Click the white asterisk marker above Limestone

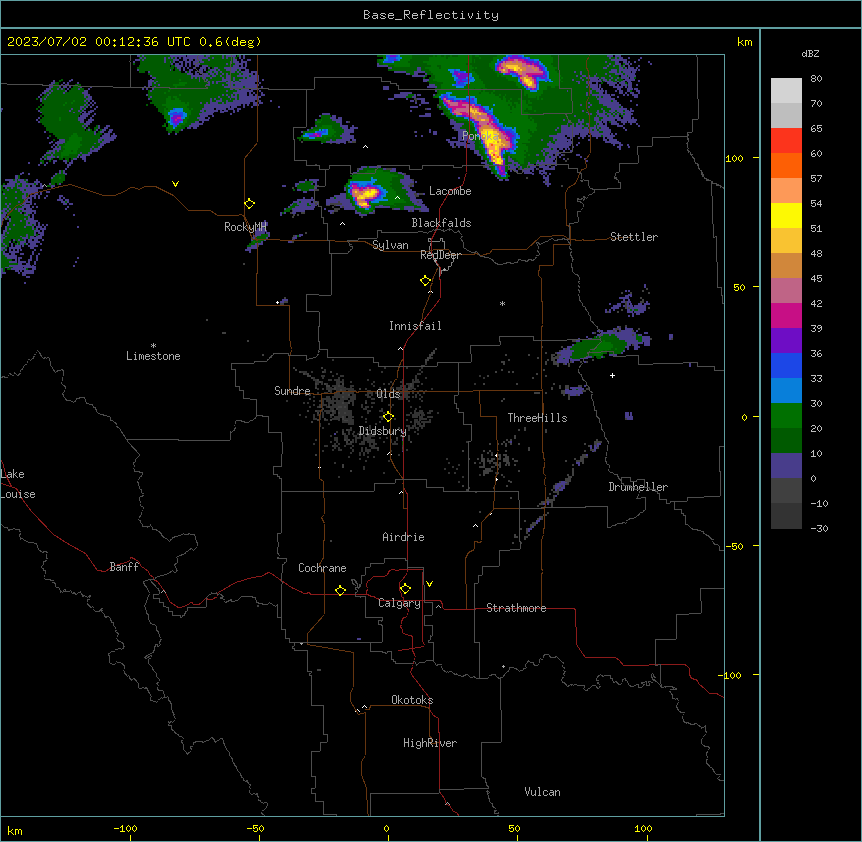tap(153, 346)
